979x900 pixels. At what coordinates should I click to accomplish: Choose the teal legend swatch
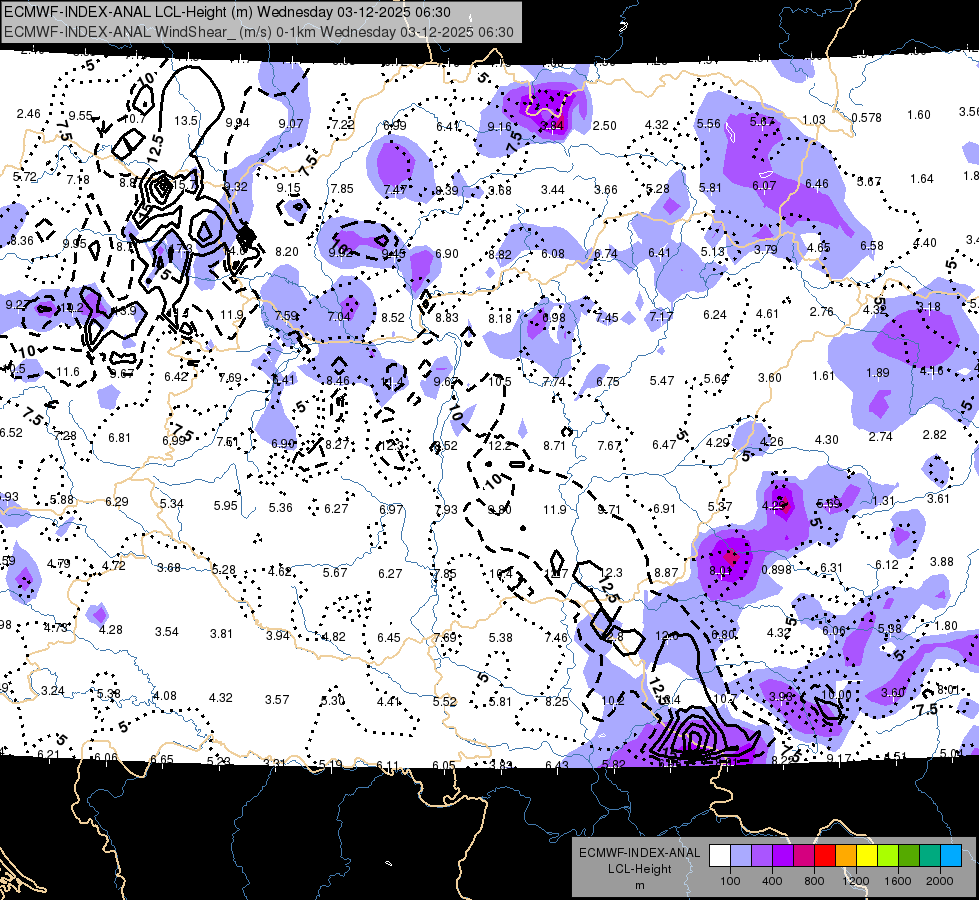coord(930,855)
